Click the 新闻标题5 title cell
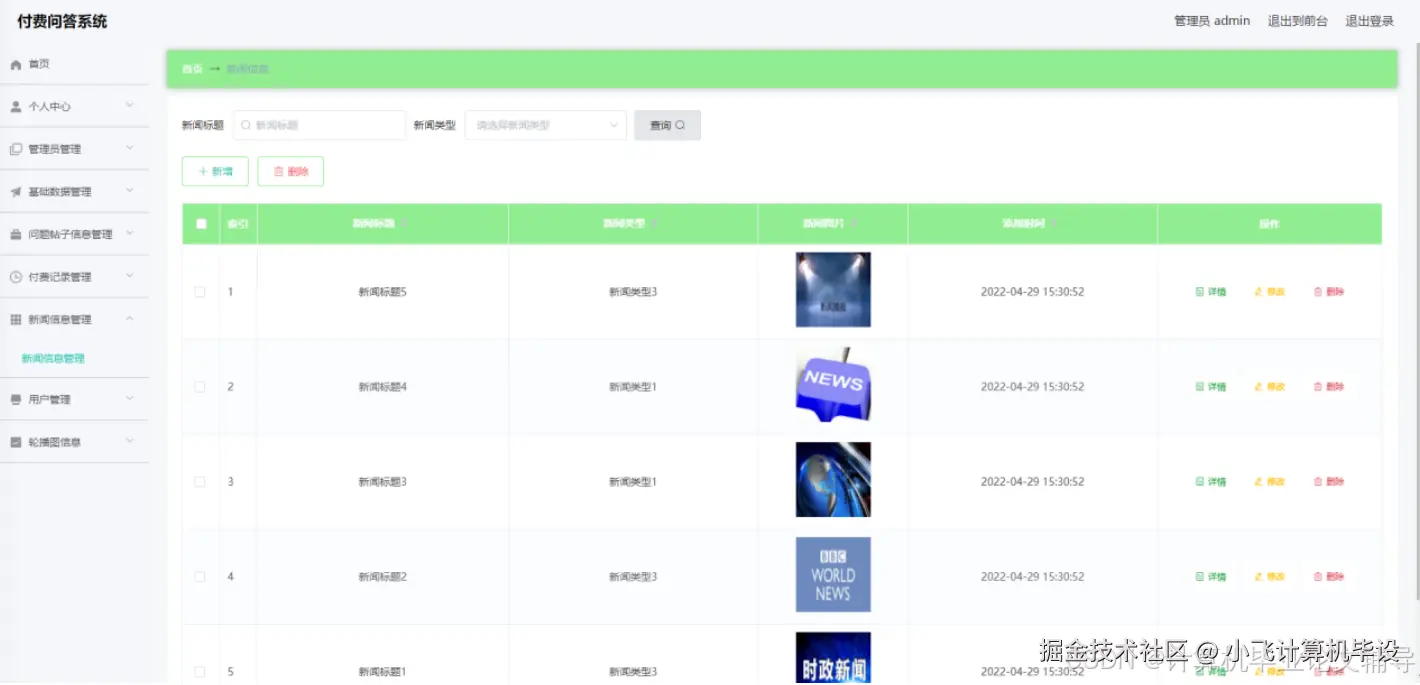Screen dimensions: 1420x685 point(383,292)
